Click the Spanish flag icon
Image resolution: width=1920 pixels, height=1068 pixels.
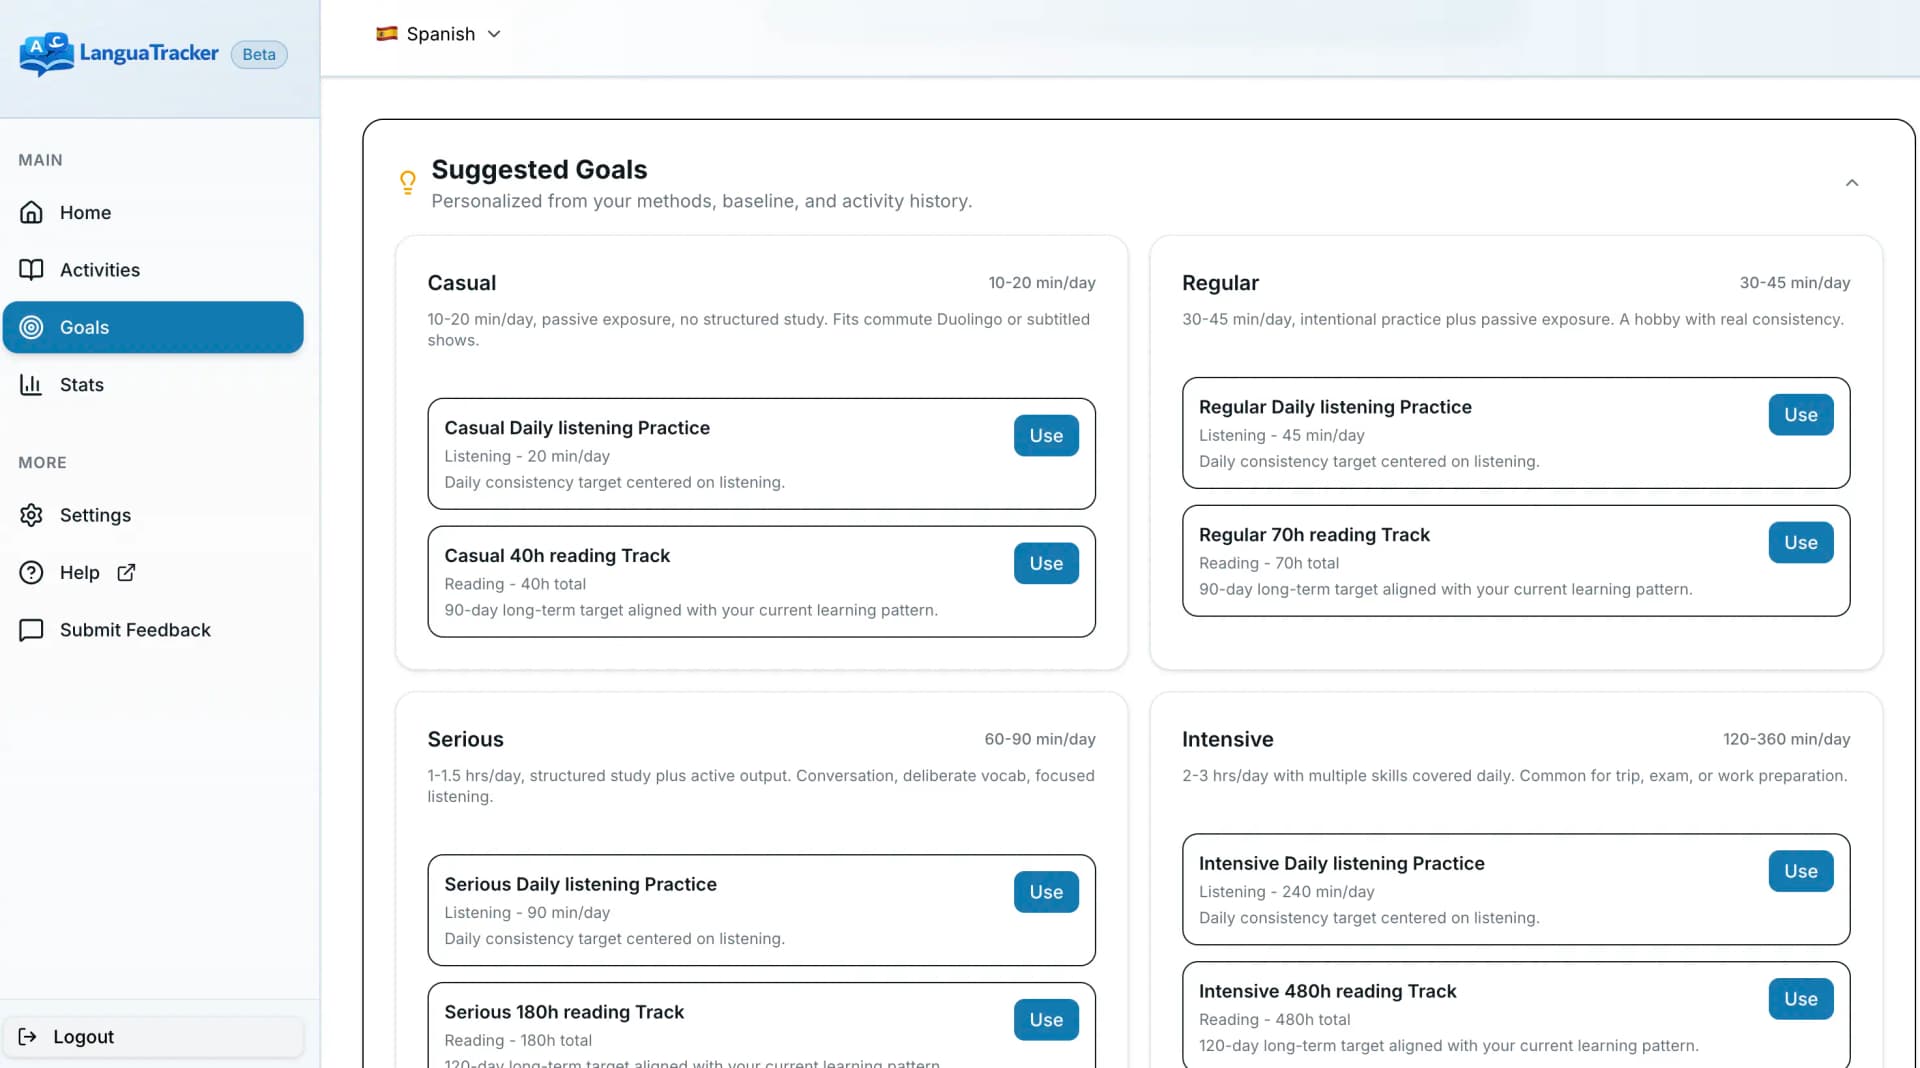point(388,33)
